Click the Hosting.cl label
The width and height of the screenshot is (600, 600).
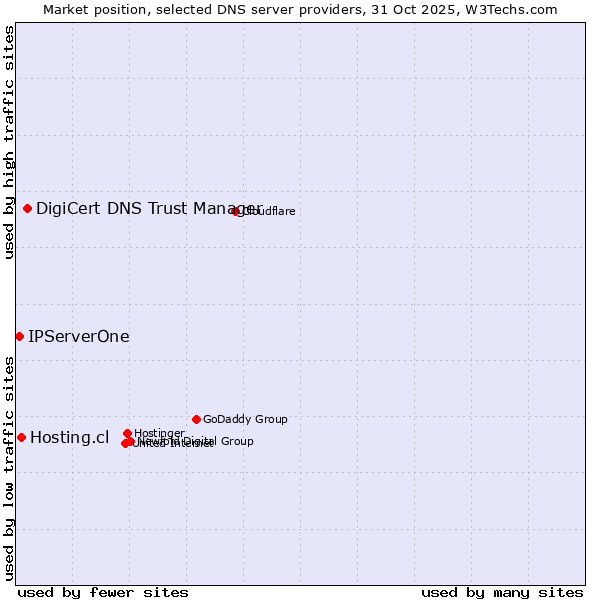(x=70, y=437)
